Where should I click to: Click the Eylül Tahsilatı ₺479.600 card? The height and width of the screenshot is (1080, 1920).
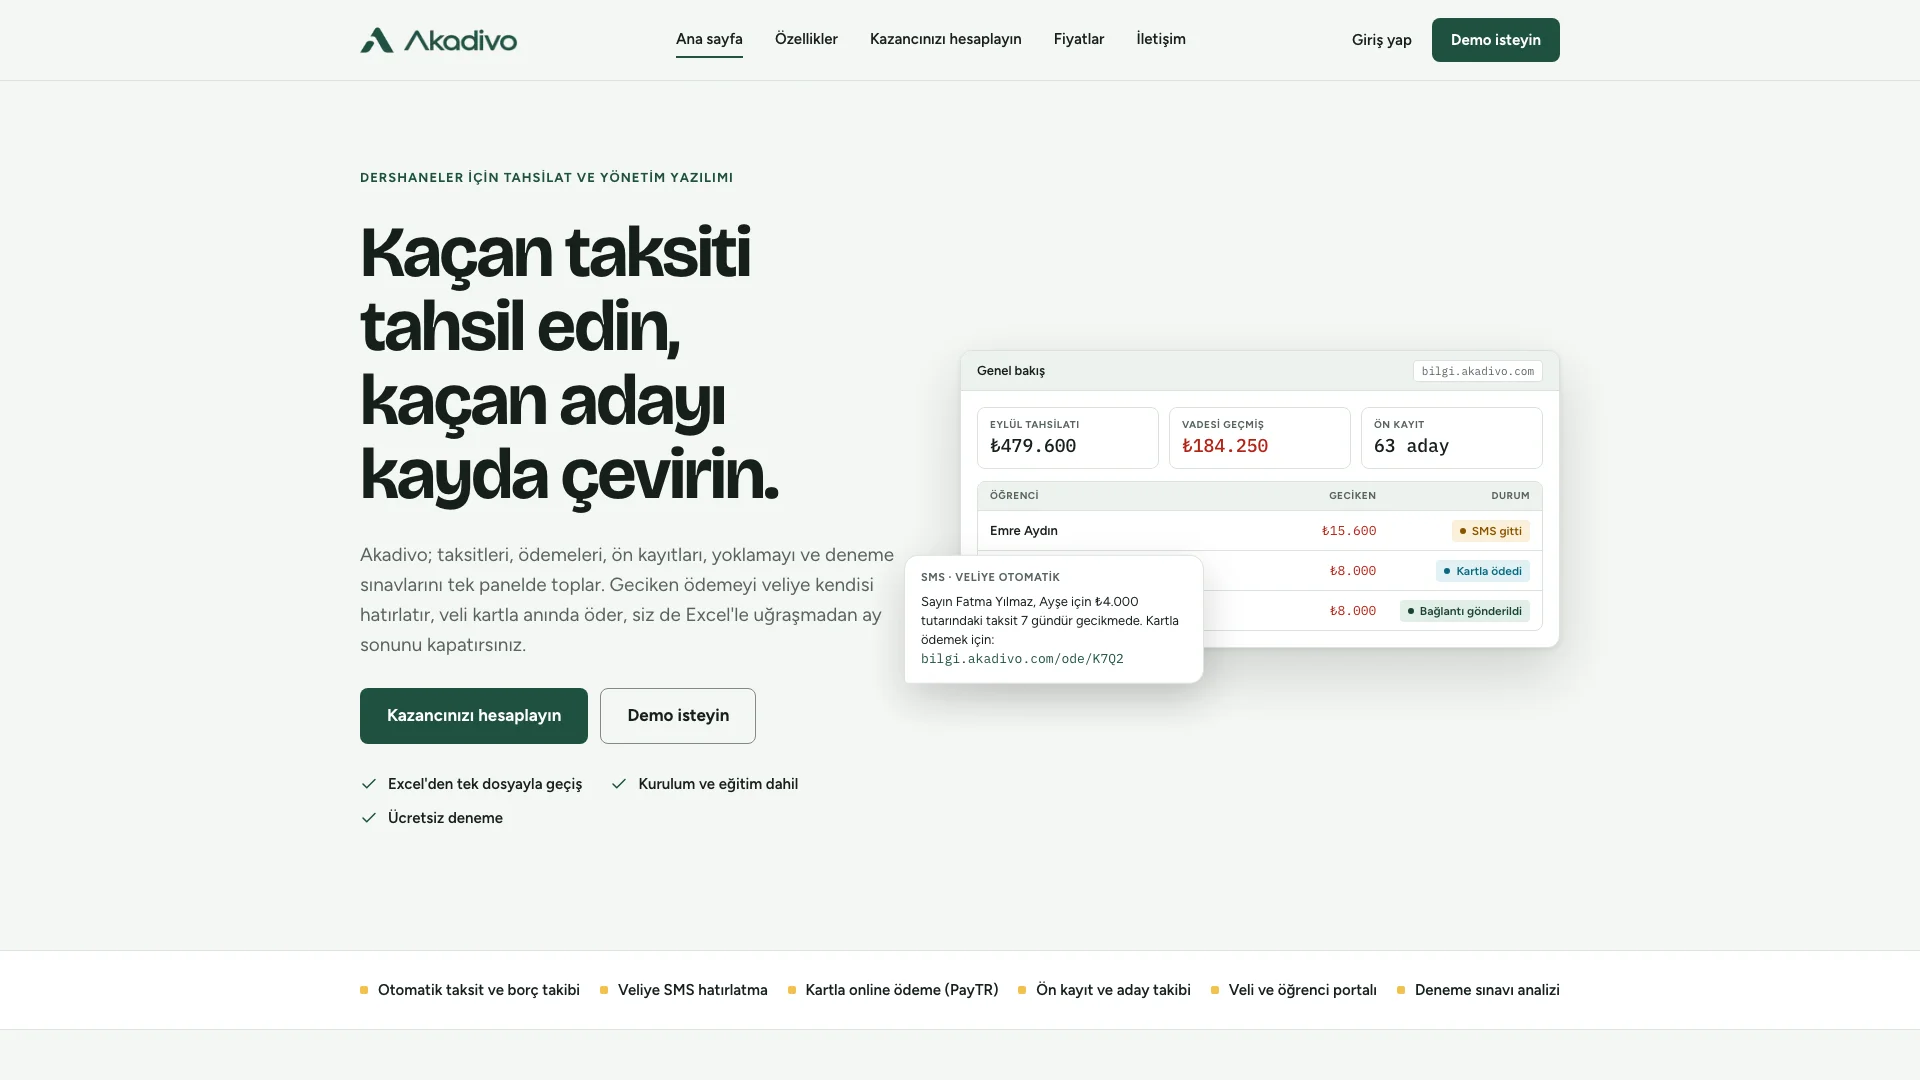point(1068,438)
